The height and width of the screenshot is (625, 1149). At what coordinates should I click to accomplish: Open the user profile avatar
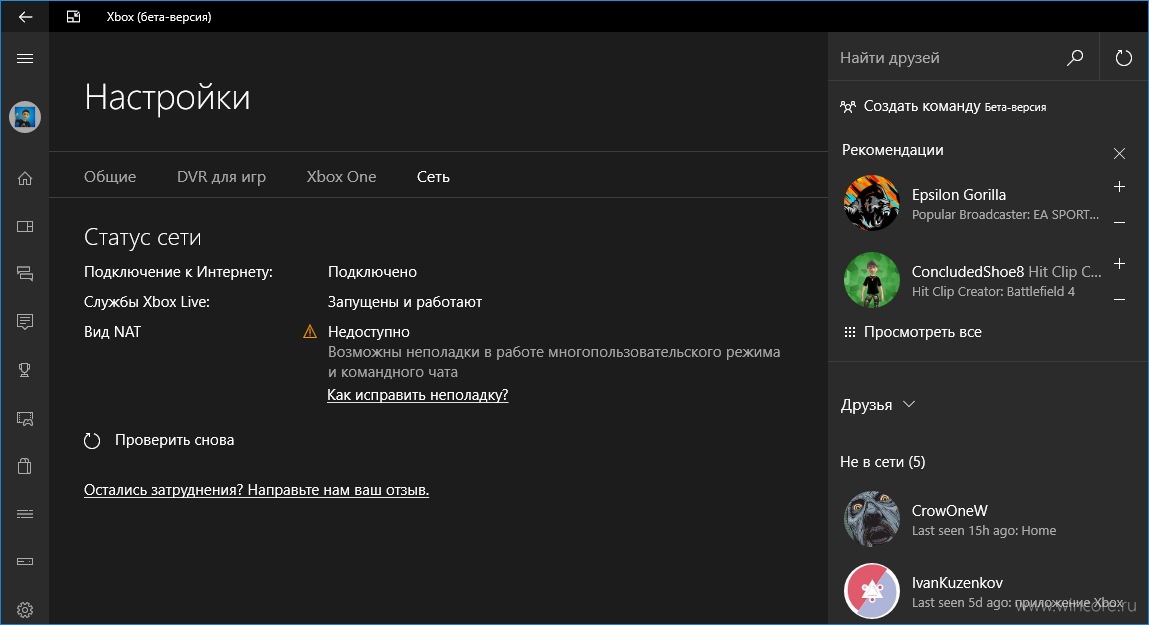[25, 117]
